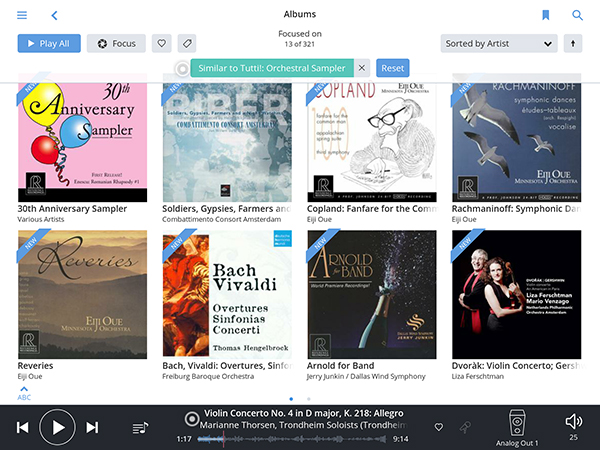Open Liza Ferschtman artist link

[x=478, y=377]
